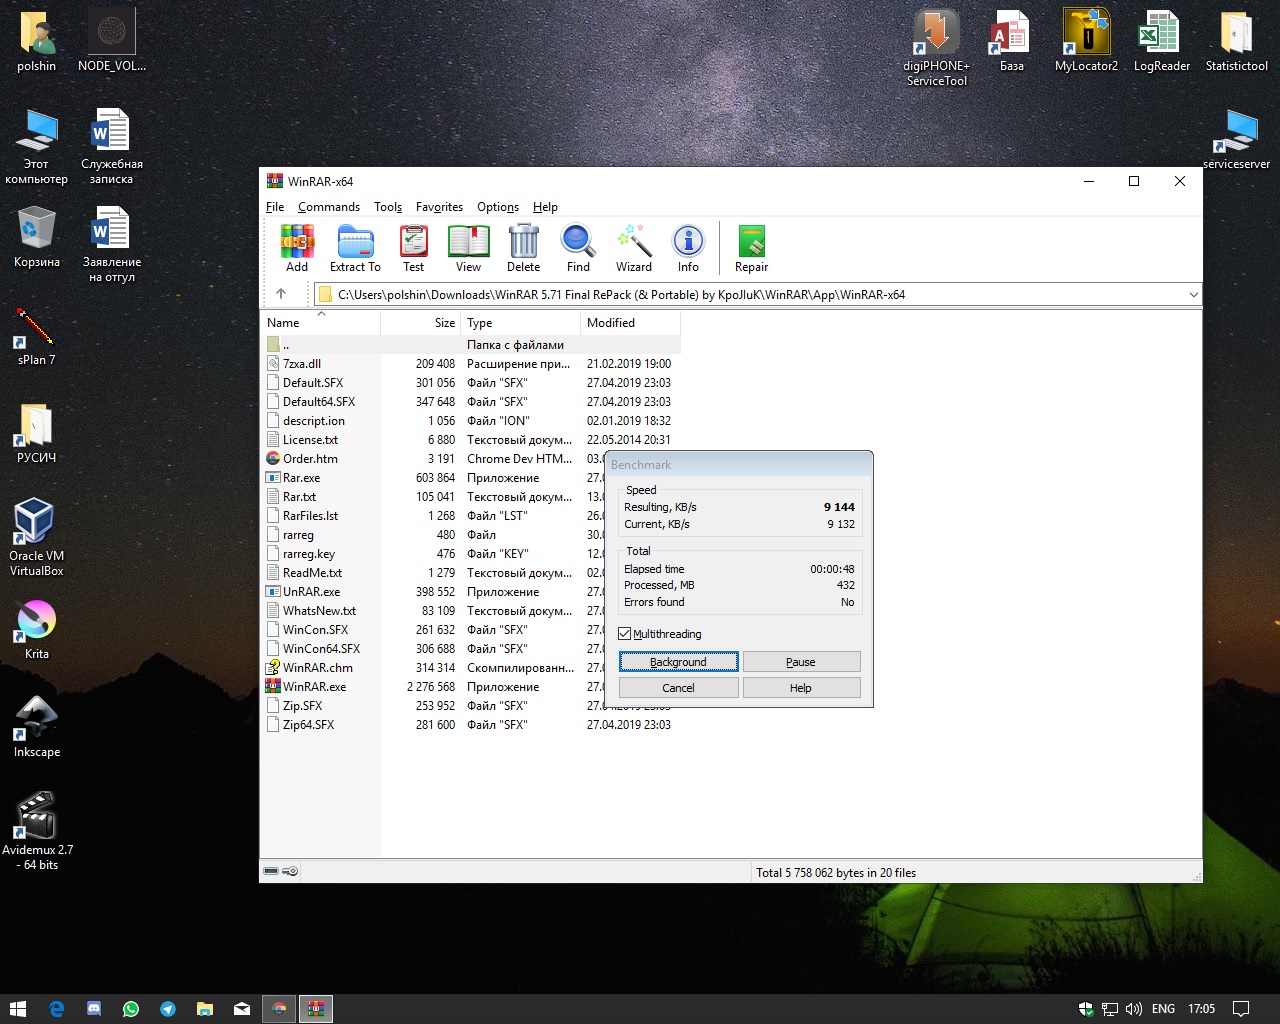Expand the address path dropdown arrow
1280x1024 pixels.
1193,295
